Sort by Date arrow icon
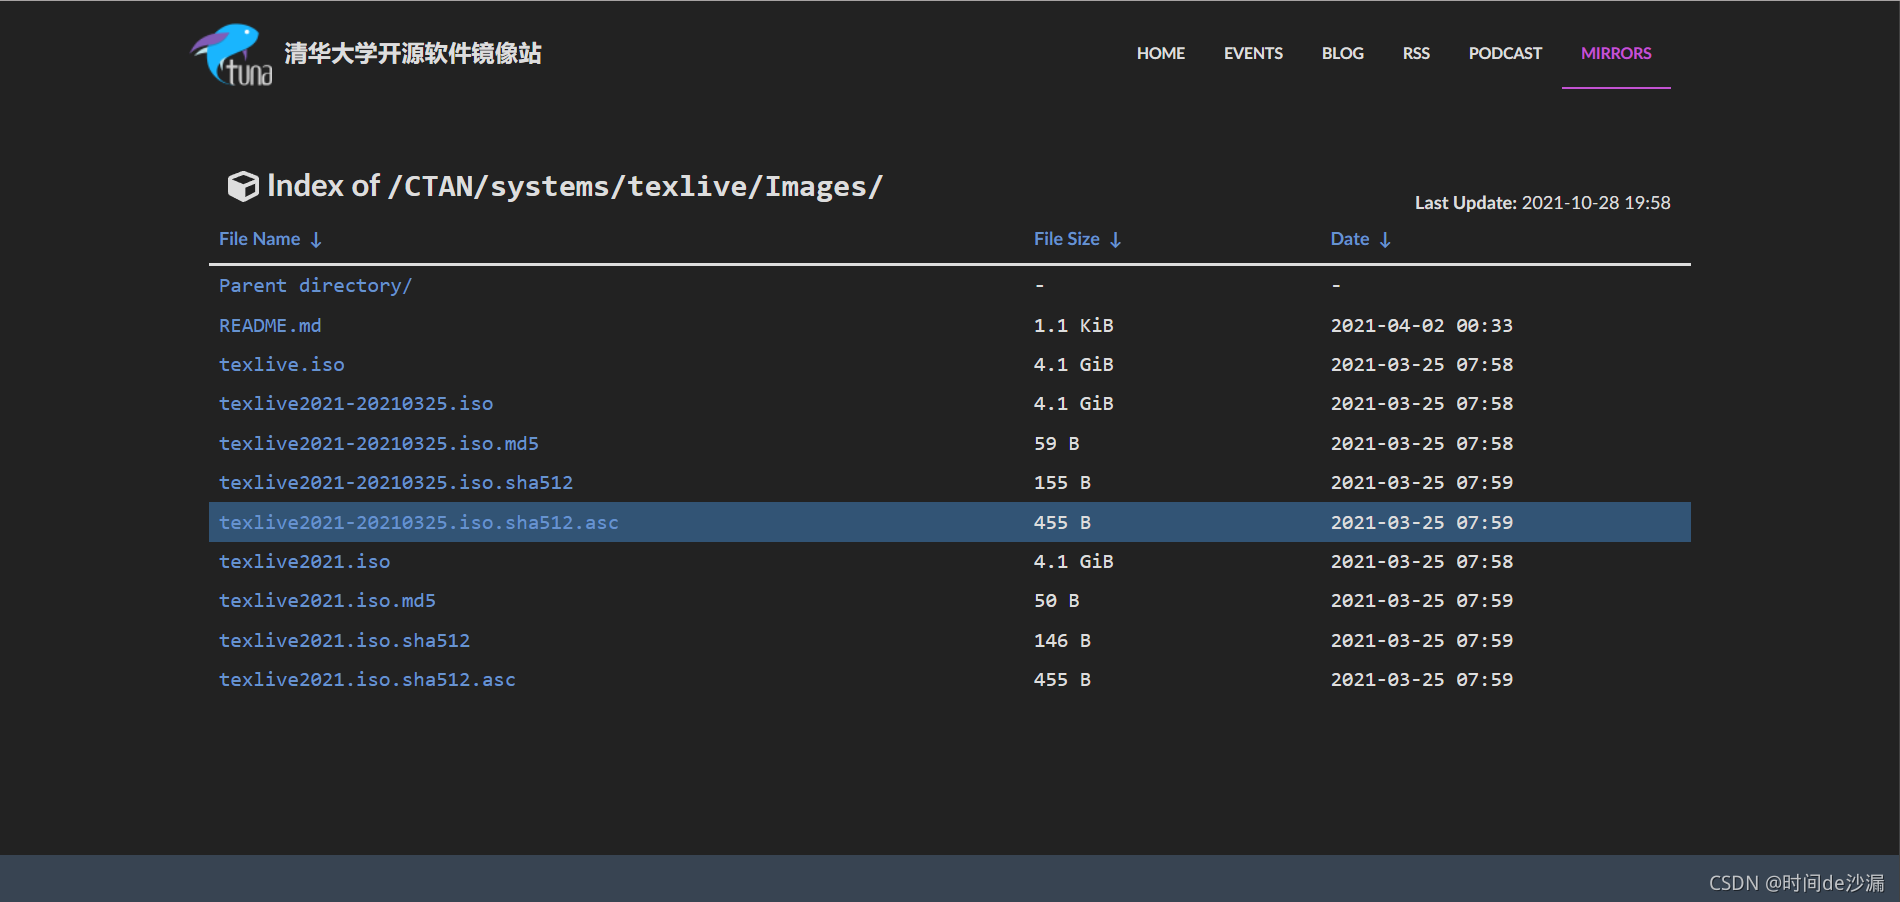The width and height of the screenshot is (1900, 902). 1385,240
